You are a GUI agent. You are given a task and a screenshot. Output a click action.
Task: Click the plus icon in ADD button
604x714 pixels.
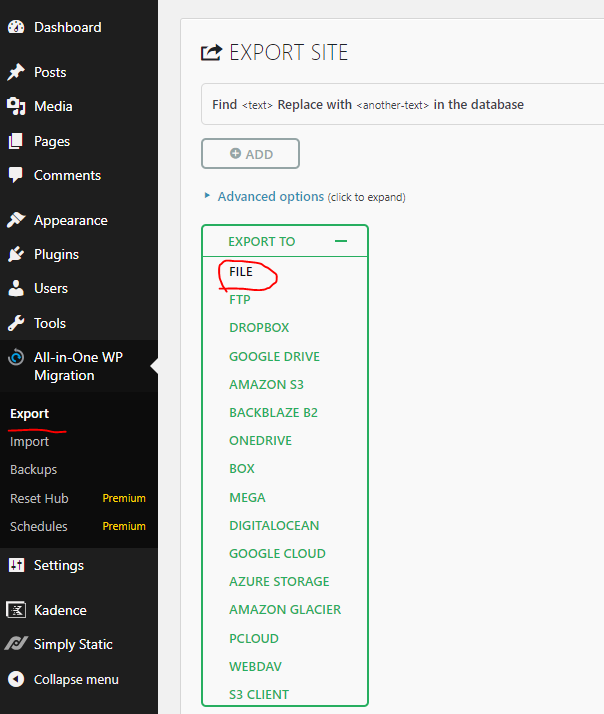[235, 153]
